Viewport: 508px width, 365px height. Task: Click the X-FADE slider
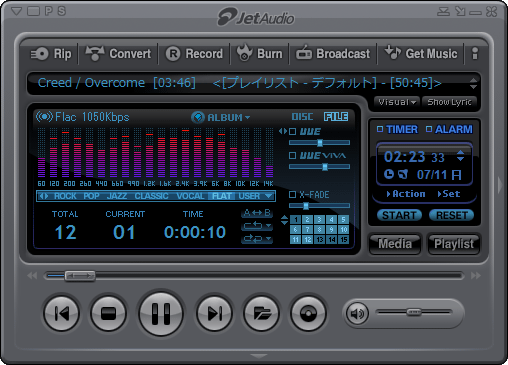[319, 206]
